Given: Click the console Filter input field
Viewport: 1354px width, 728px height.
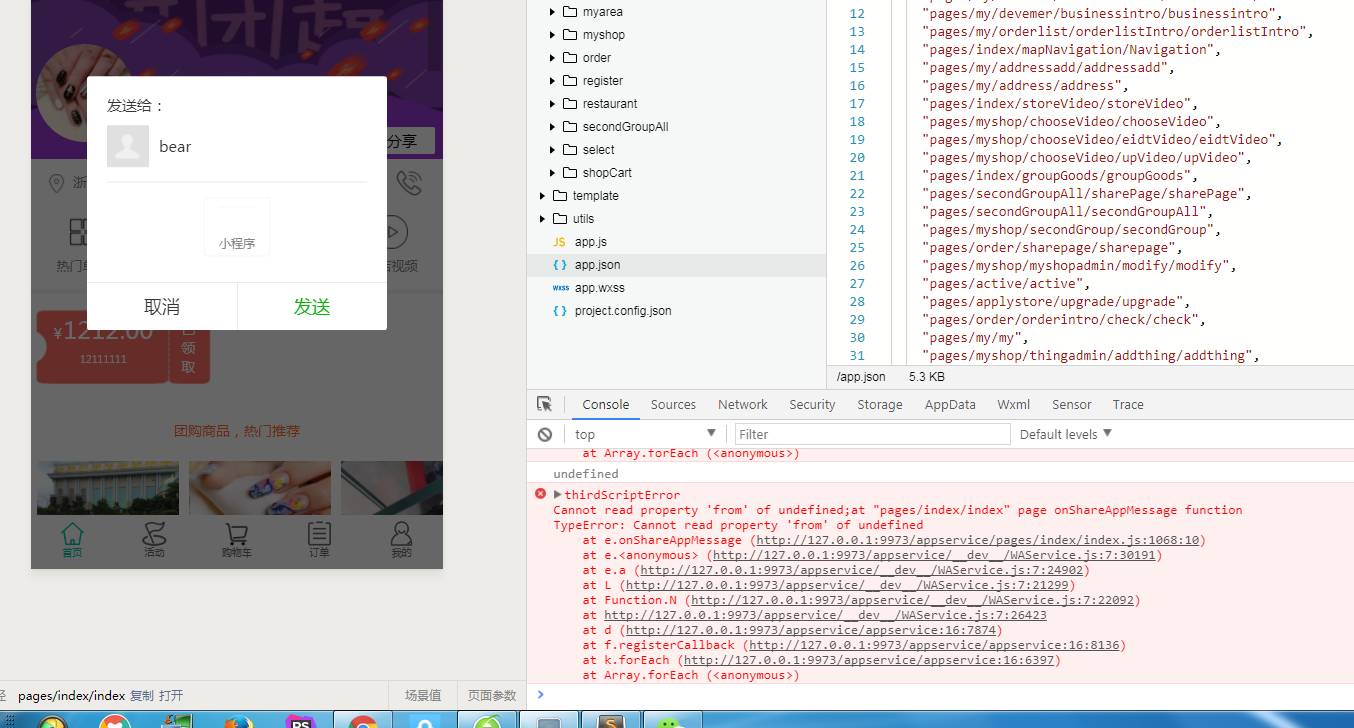Looking at the screenshot, I should pos(872,434).
